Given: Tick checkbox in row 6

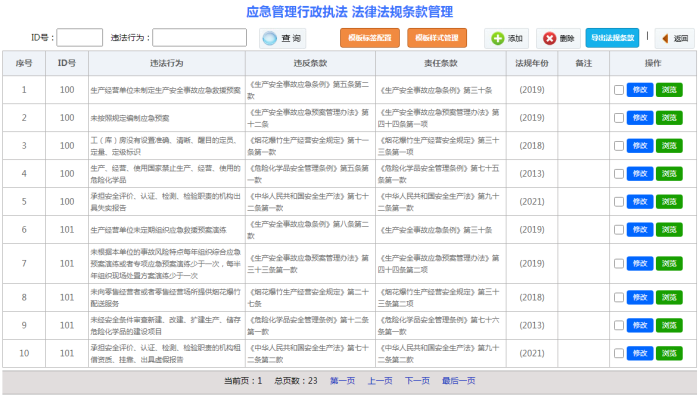Looking at the screenshot, I should tap(619, 229).
